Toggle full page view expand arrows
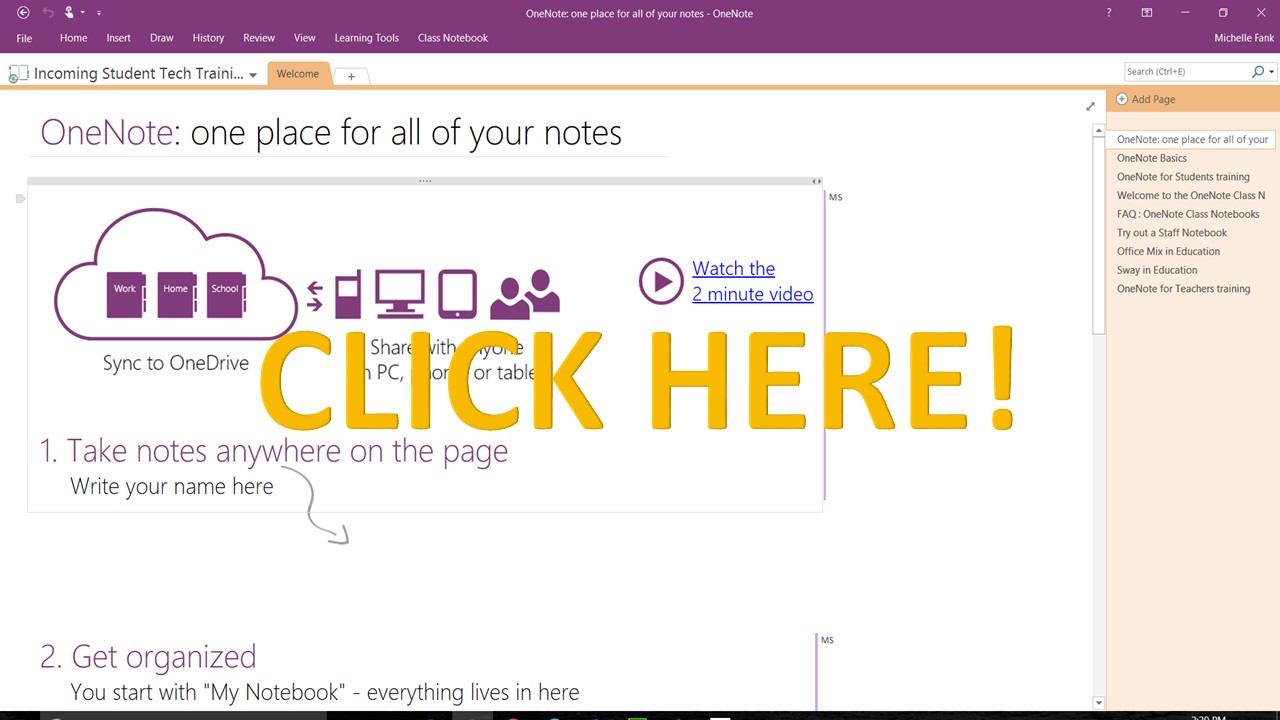 point(1090,106)
